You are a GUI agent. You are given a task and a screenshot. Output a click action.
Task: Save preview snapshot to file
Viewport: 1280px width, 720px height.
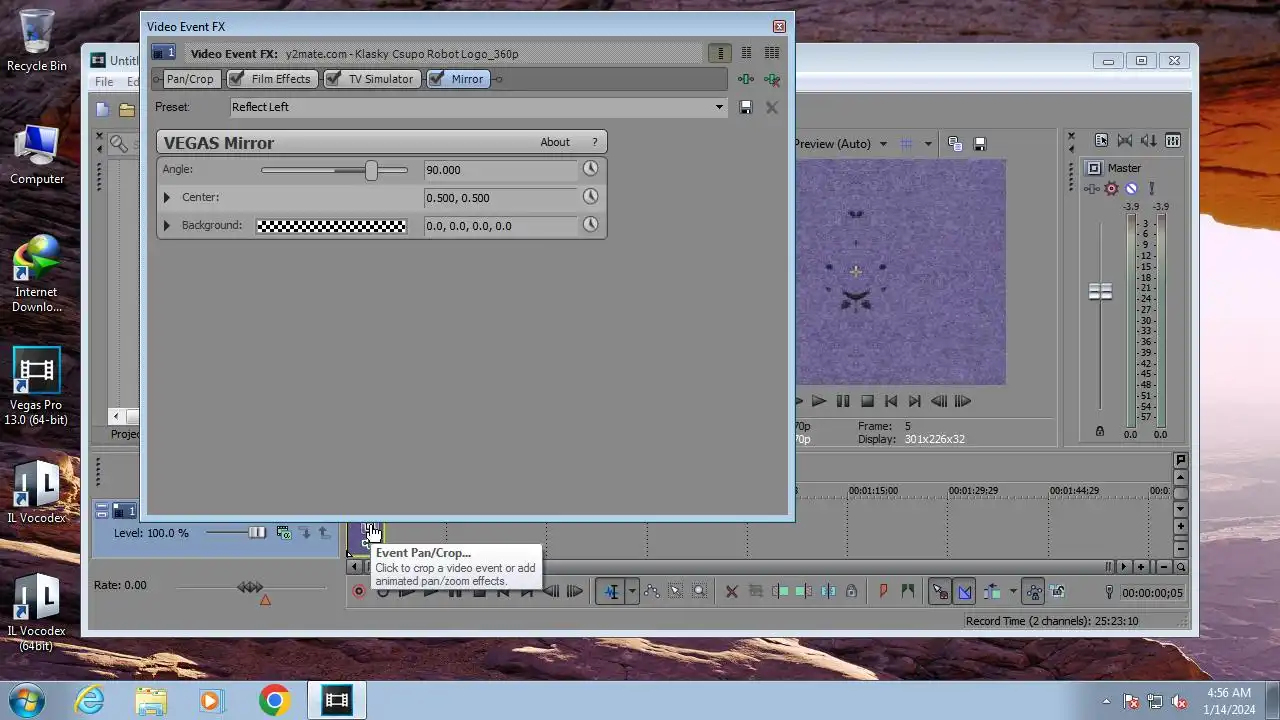tap(980, 144)
